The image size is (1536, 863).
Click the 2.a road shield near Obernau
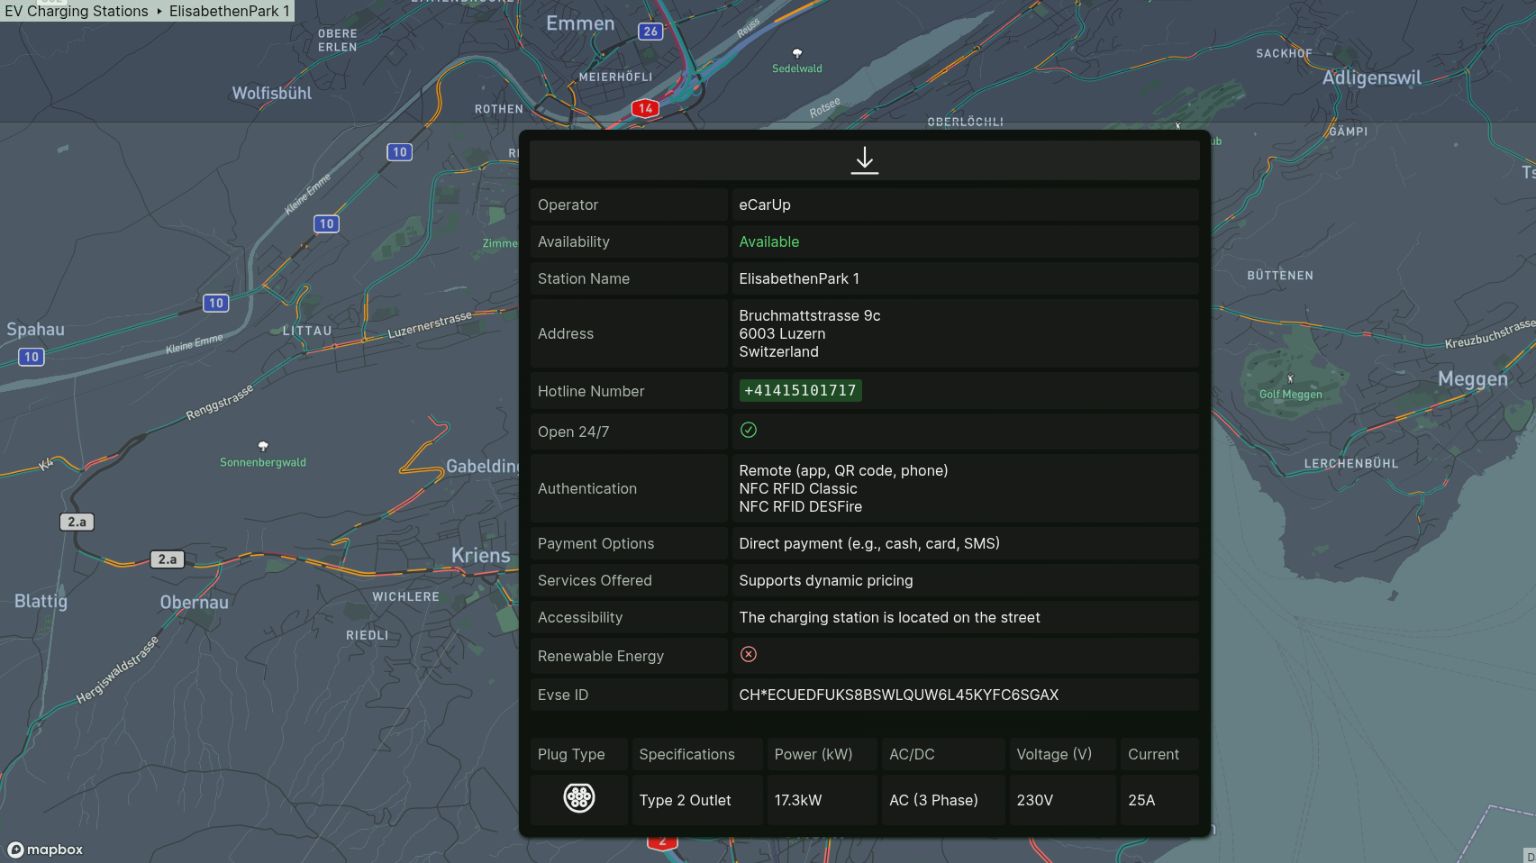pyautogui.click(x=168, y=559)
